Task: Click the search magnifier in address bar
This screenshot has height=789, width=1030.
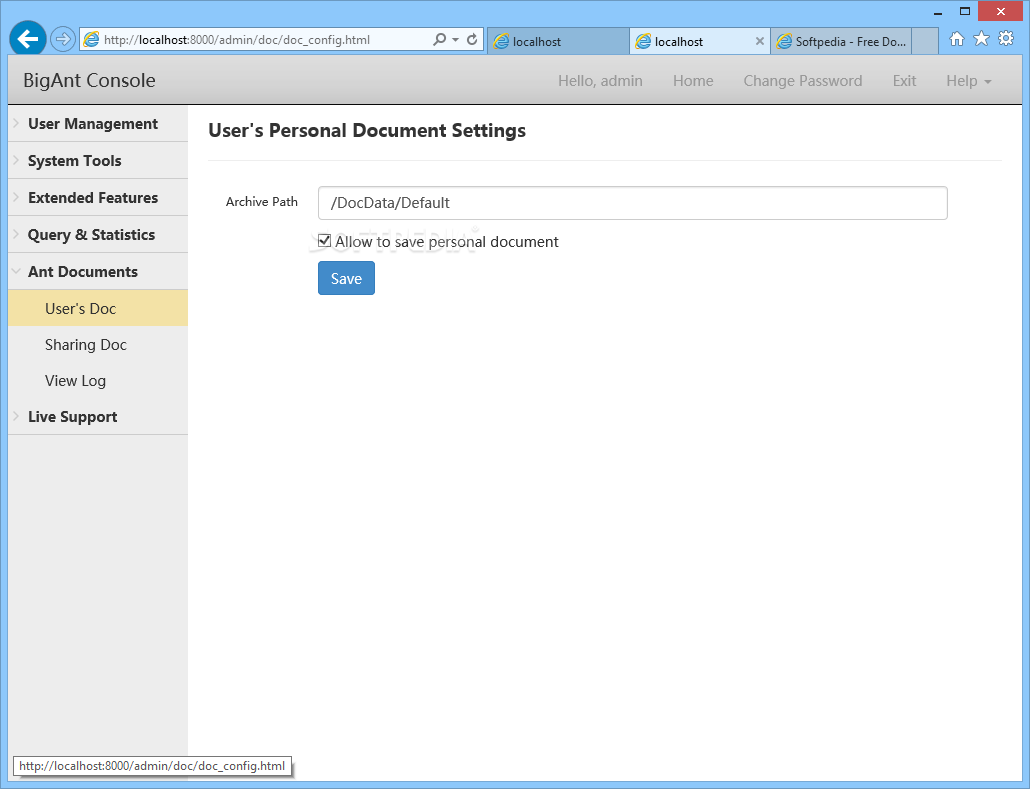Action: (x=439, y=39)
